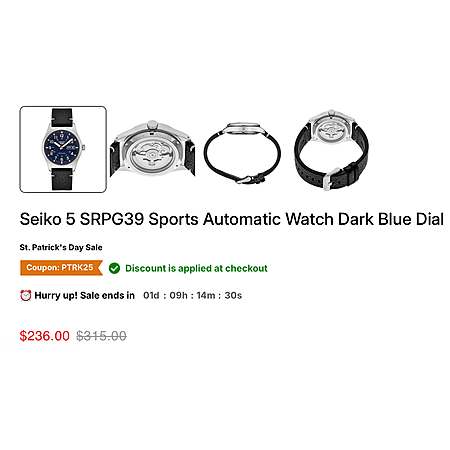Click the struck-through $315.00 original price

point(101,336)
